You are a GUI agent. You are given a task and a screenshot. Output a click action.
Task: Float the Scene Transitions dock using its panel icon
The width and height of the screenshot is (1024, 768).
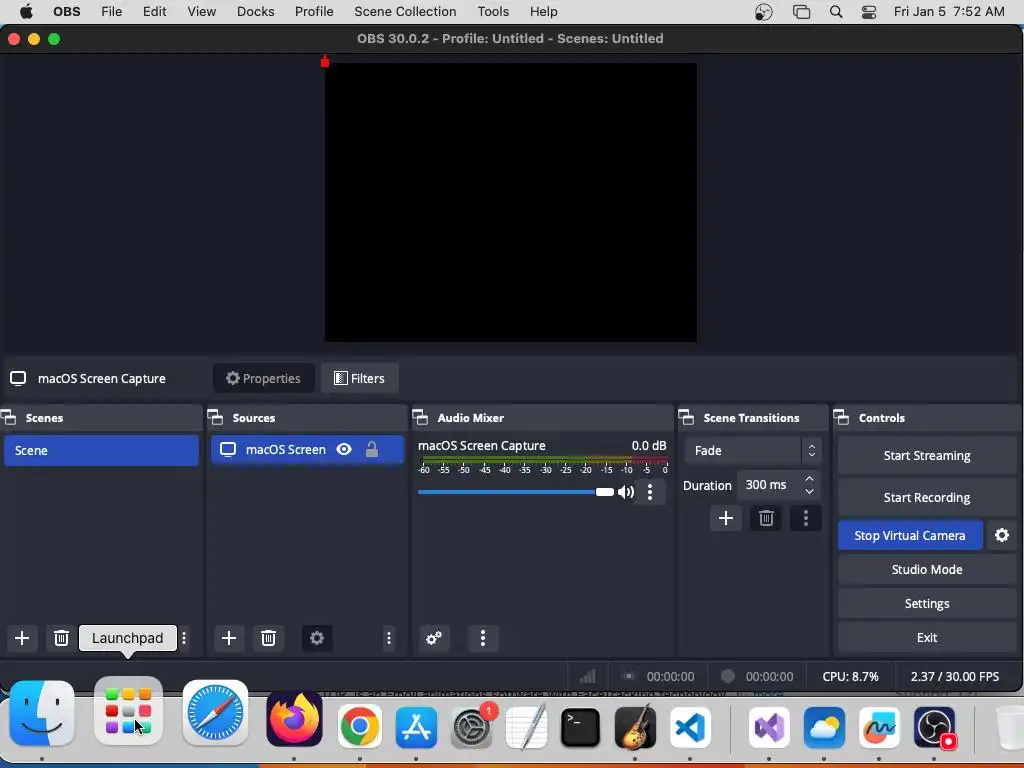(x=686, y=418)
